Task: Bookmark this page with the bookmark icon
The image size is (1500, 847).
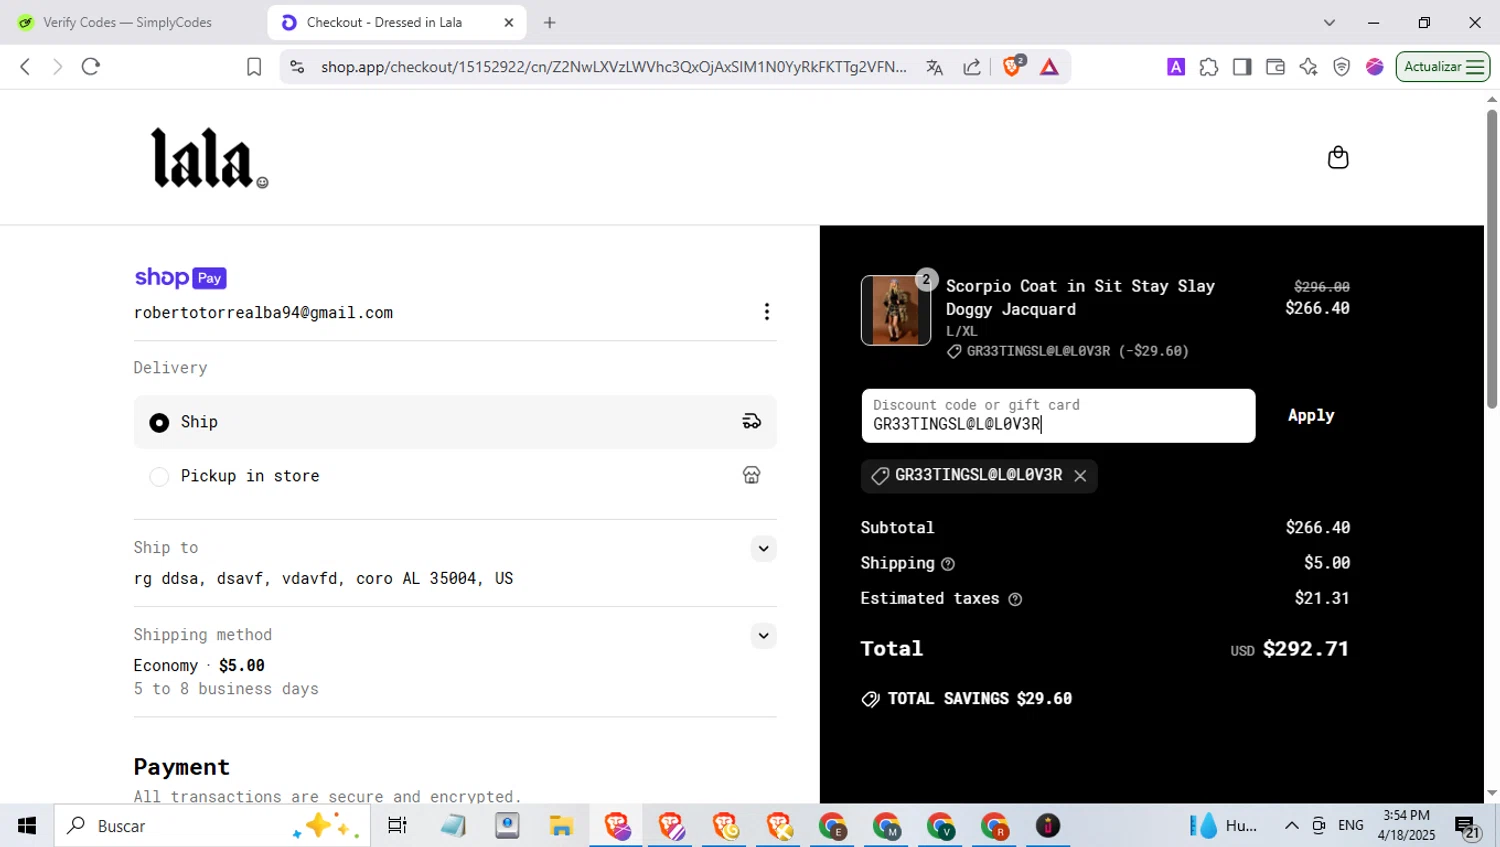Action: coord(254,67)
